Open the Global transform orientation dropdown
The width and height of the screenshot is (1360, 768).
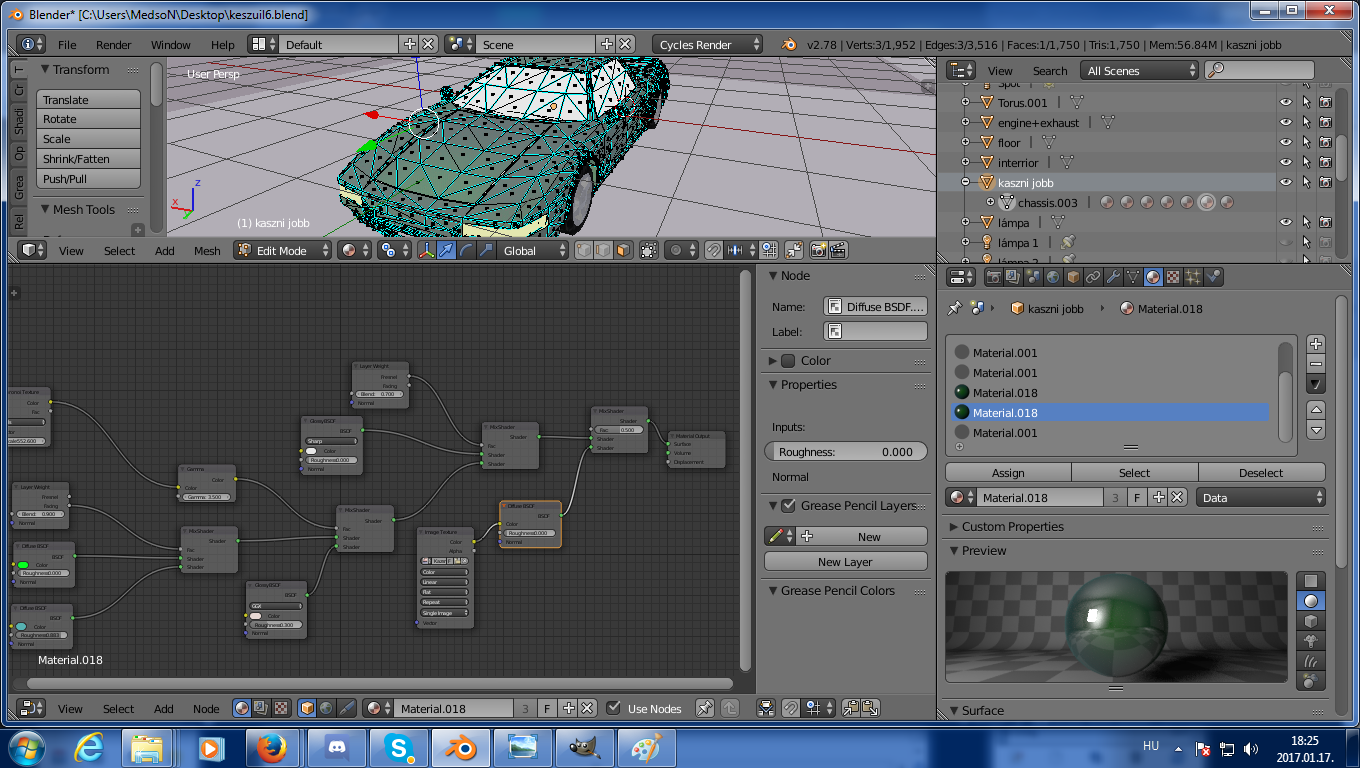(x=533, y=250)
